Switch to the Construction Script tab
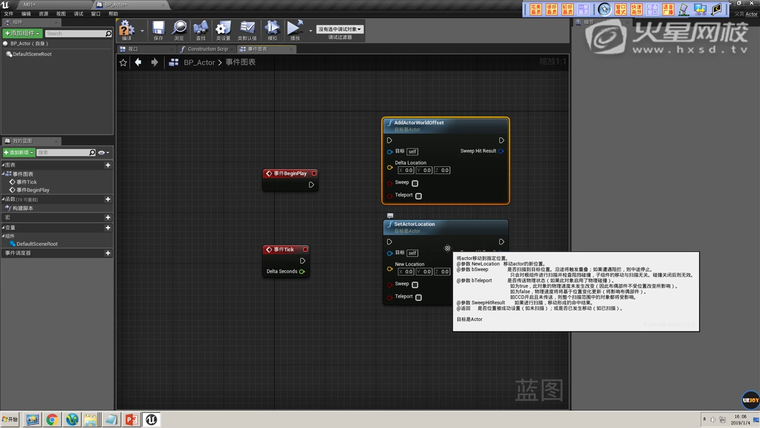This screenshot has width=760, height=428. 207,48
